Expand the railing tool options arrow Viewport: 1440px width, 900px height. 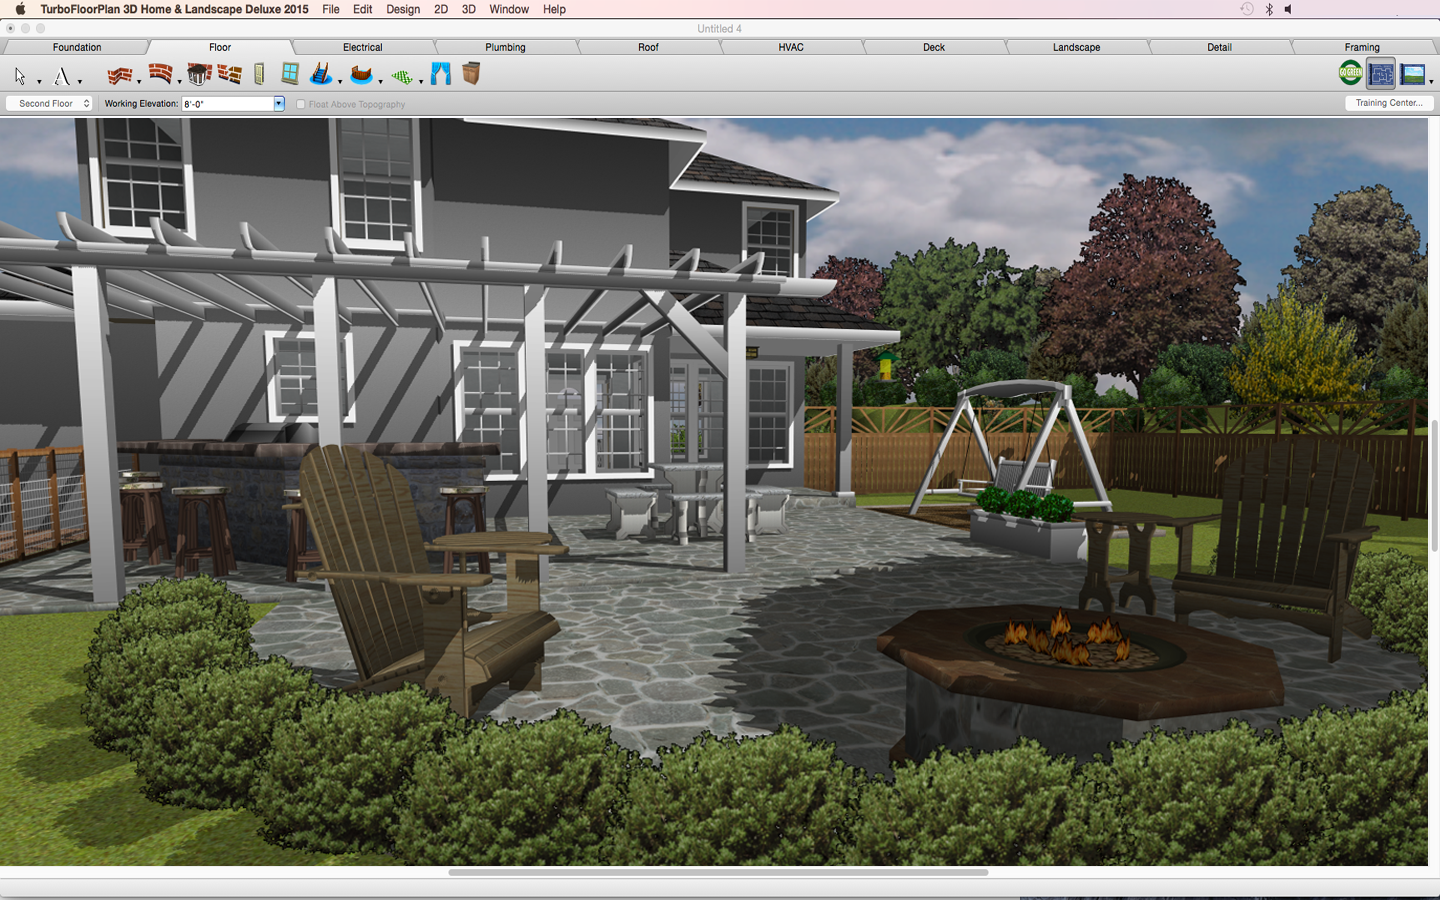(x=380, y=82)
